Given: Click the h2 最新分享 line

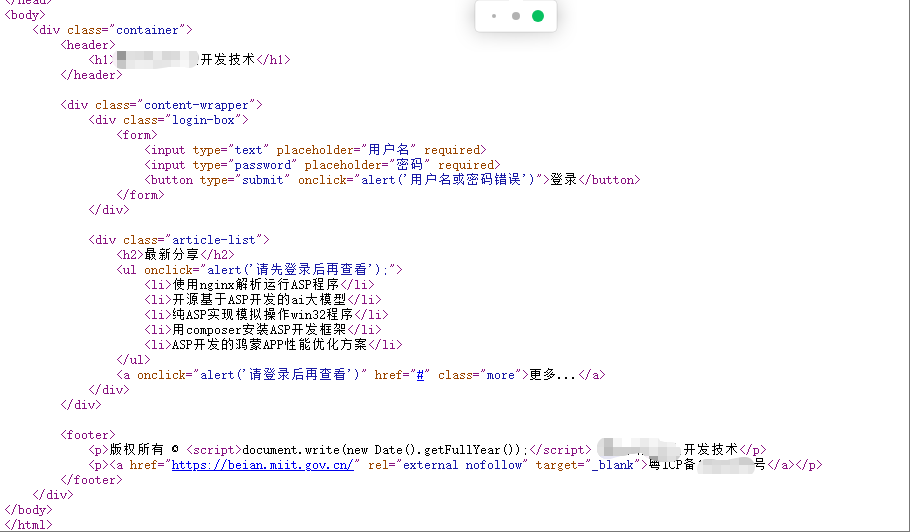Looking at the screenshot, I should pyautogui.click(x=175, y=255).
